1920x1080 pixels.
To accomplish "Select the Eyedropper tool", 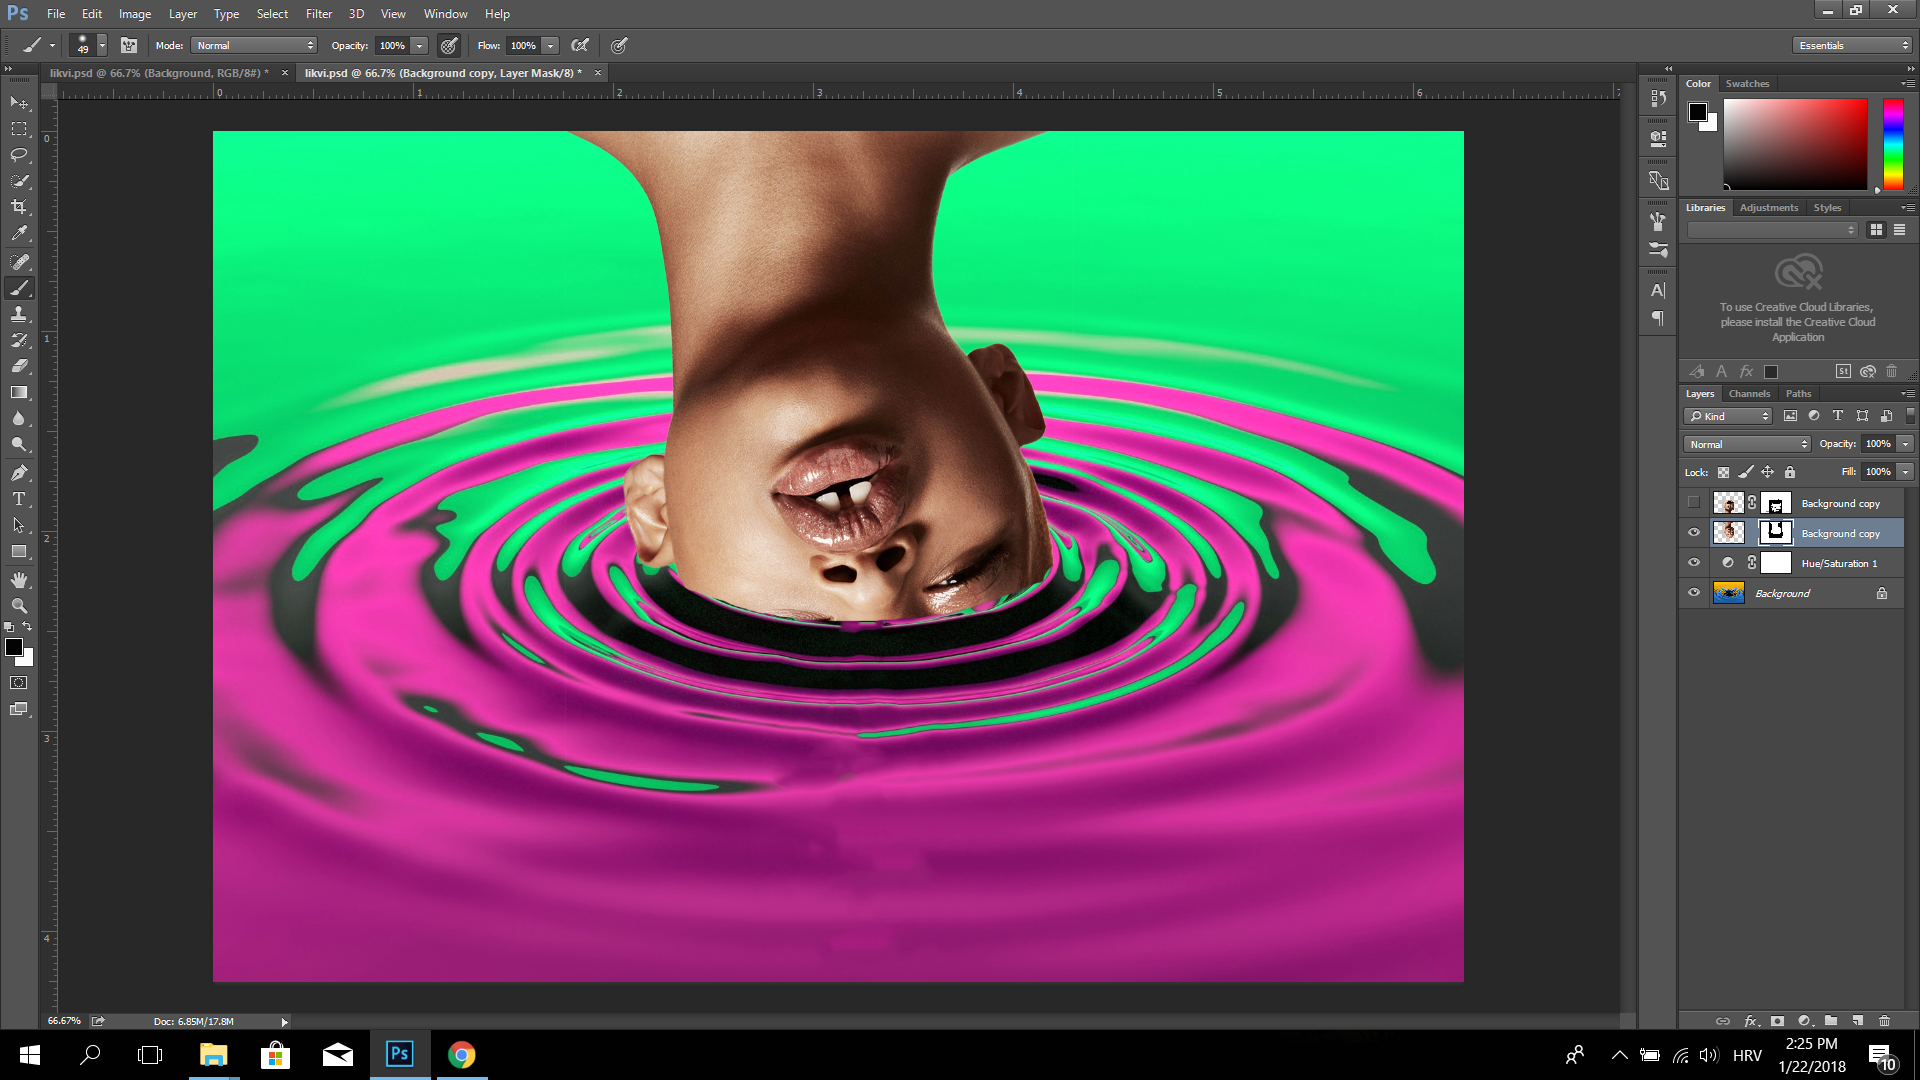I will (x=19, y=233).
